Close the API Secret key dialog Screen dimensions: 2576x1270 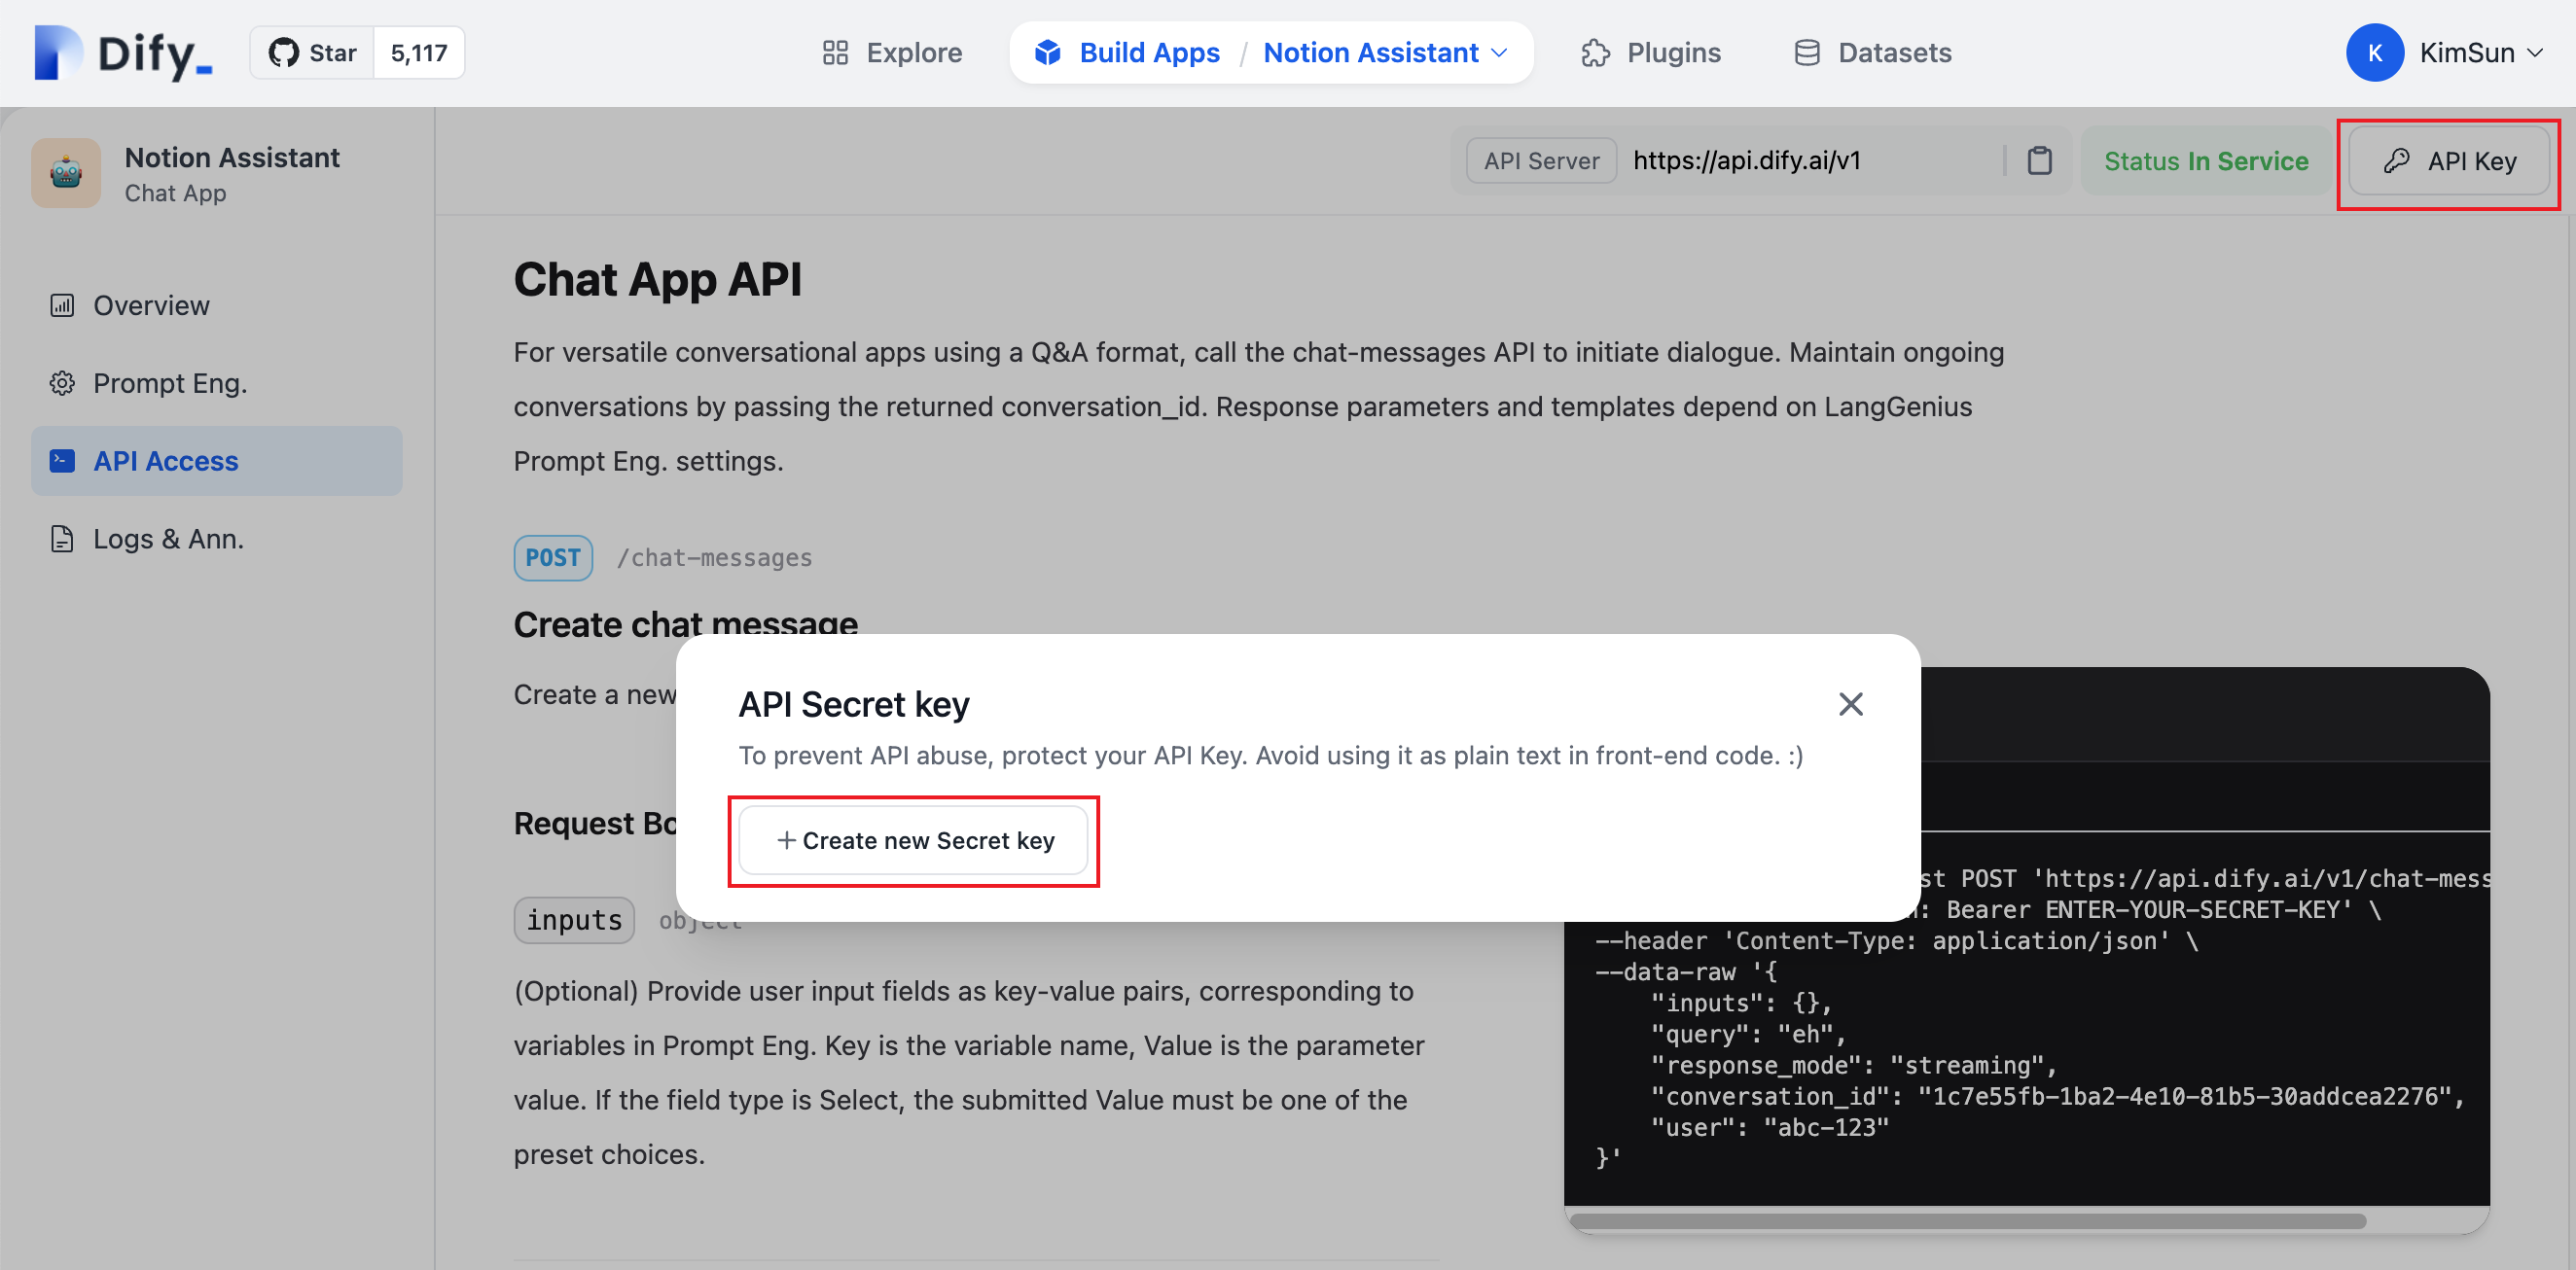[x=1850, y=704]
